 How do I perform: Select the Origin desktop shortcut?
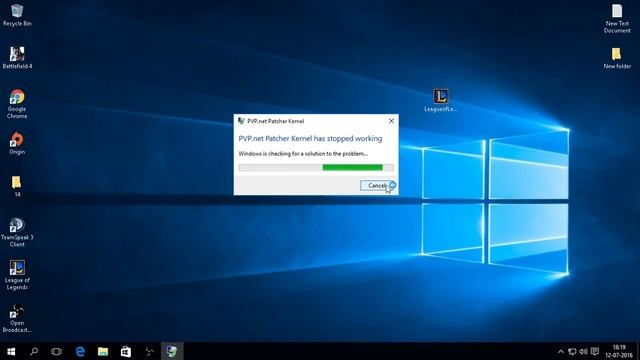pos(17,143)
